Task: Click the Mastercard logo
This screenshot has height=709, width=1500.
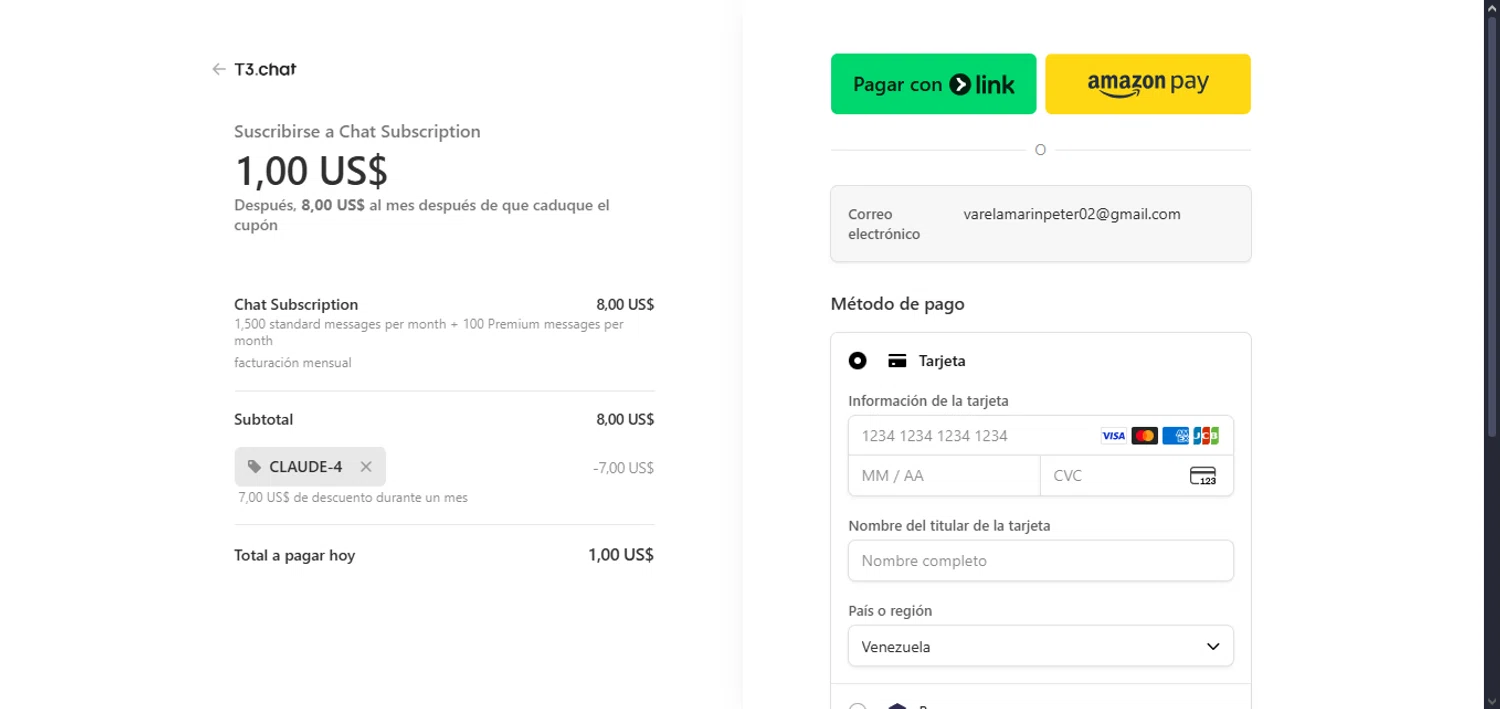Action: 1144,436
